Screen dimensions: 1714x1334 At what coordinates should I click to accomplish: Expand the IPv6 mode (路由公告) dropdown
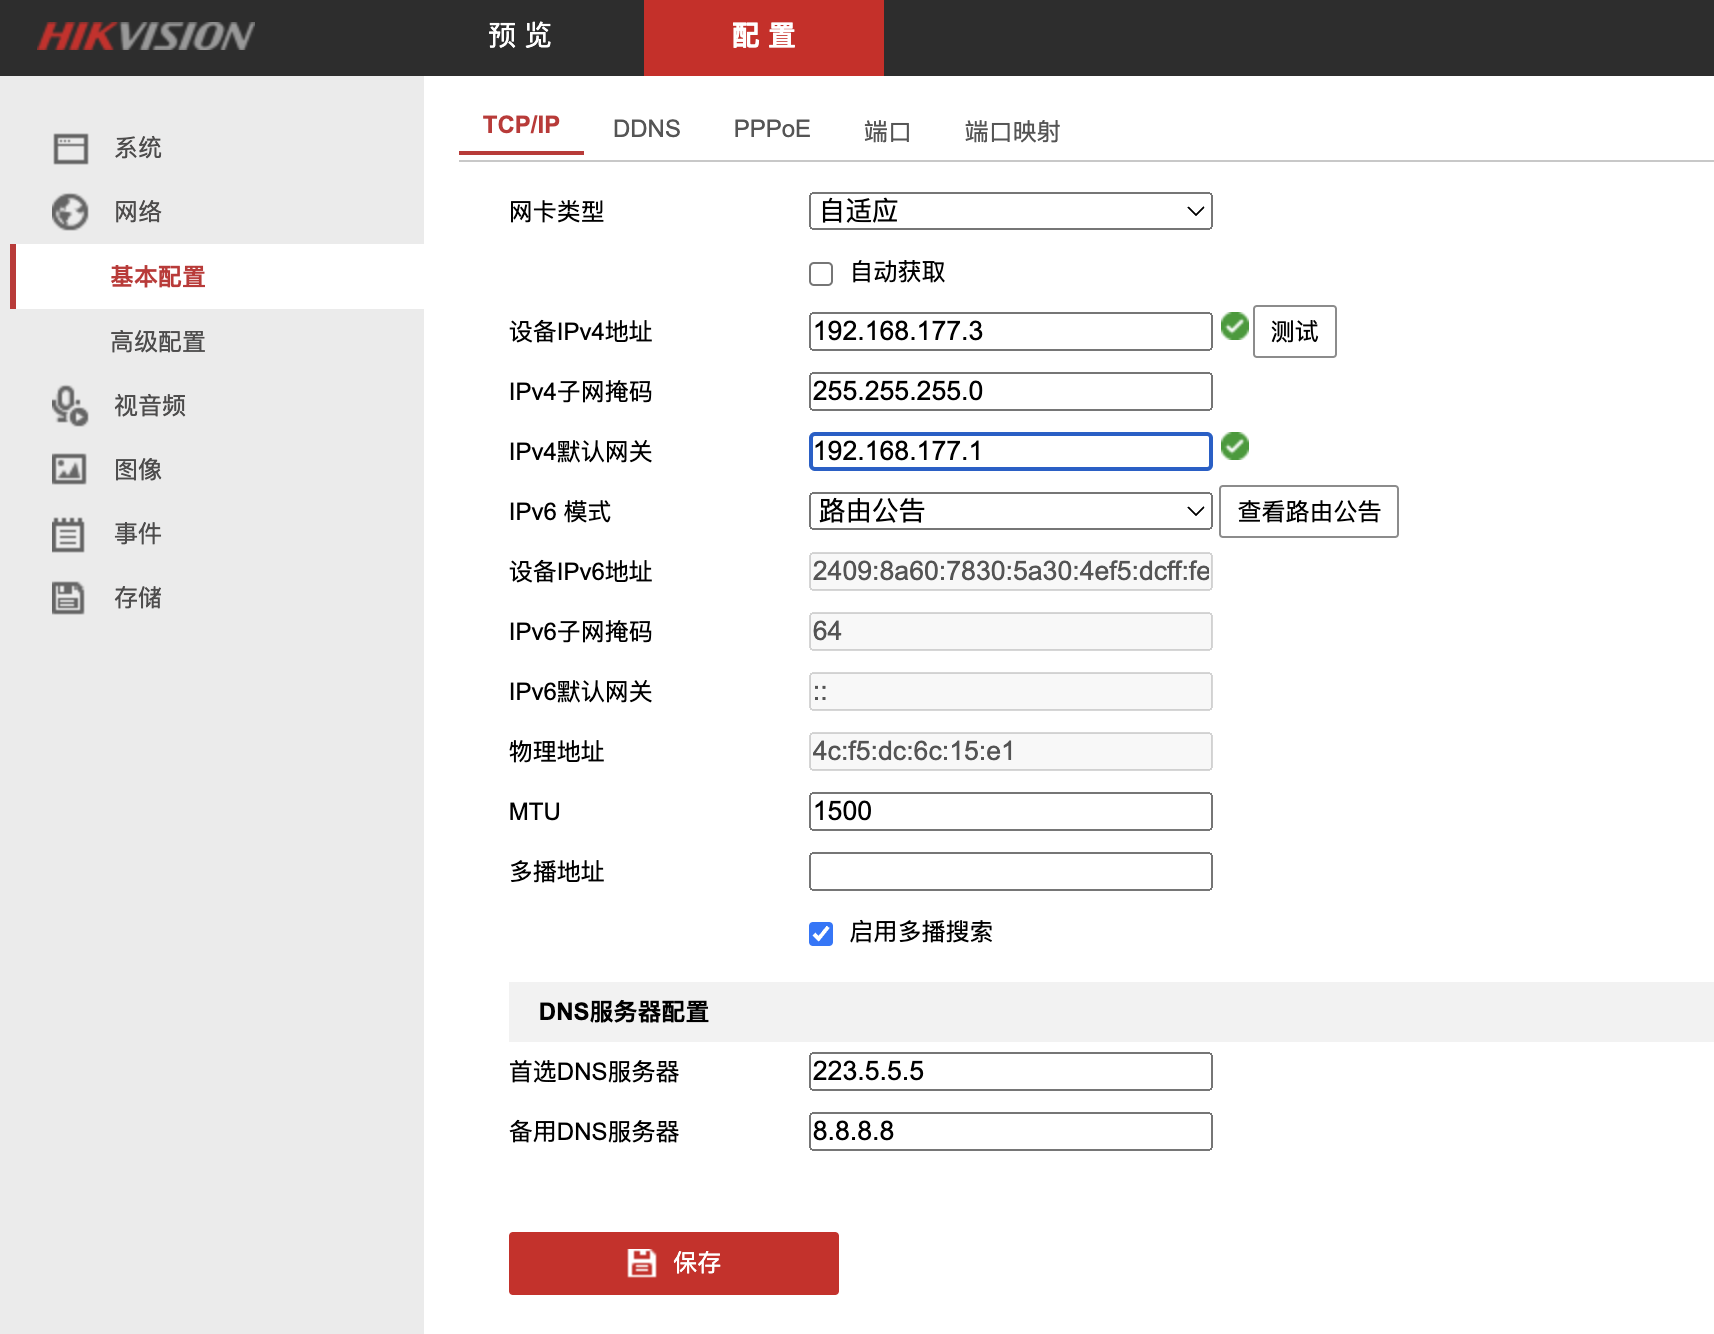click(x=1010, y=511)
